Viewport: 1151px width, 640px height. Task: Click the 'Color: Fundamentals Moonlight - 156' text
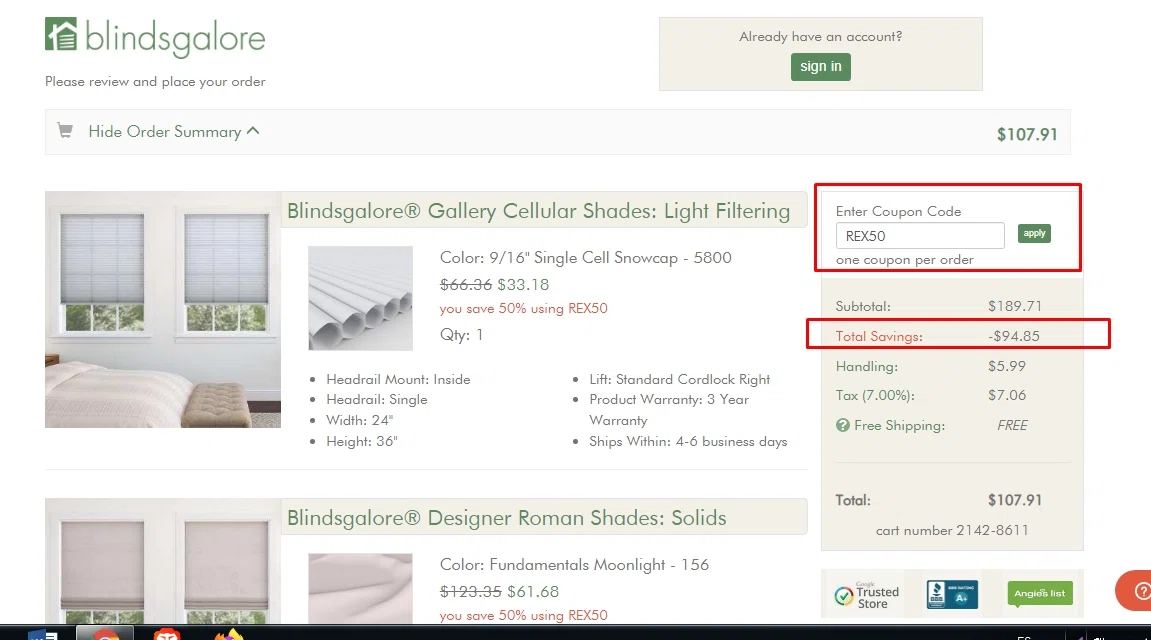574,564
